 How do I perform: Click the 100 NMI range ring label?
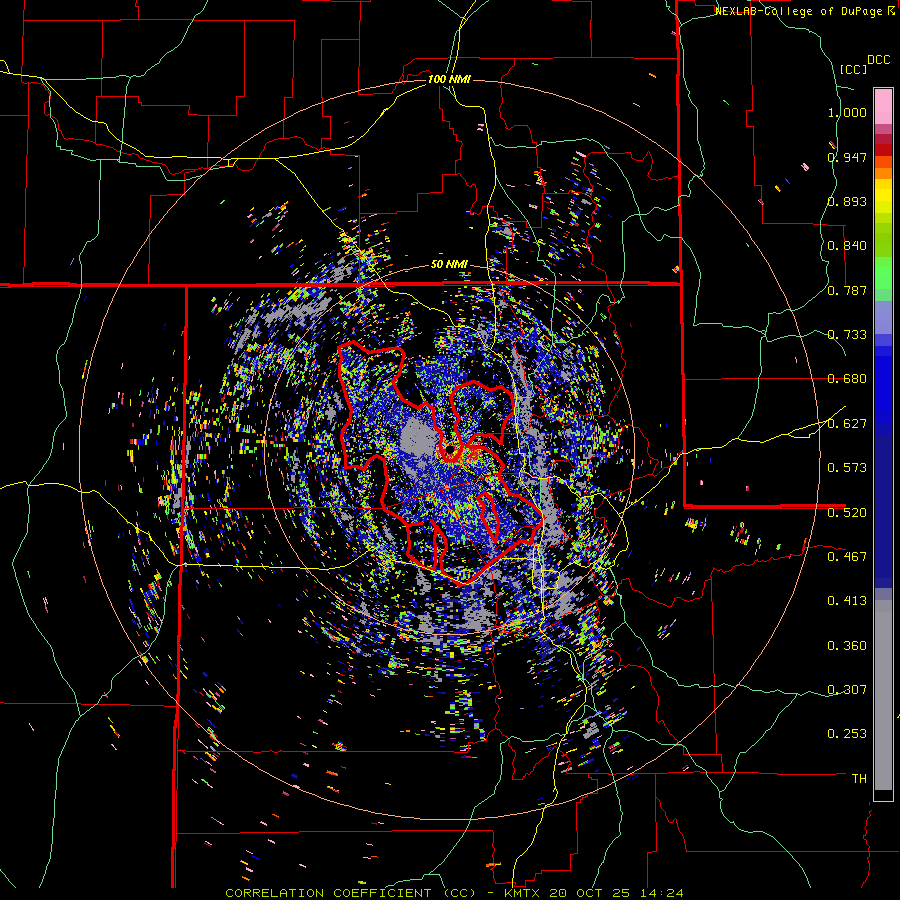(449, 79)
